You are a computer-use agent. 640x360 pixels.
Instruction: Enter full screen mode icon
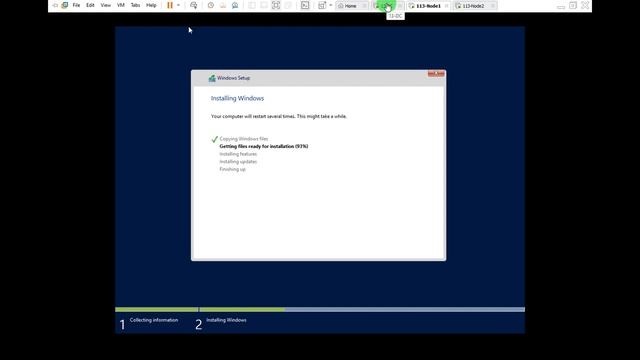point(276,5)
